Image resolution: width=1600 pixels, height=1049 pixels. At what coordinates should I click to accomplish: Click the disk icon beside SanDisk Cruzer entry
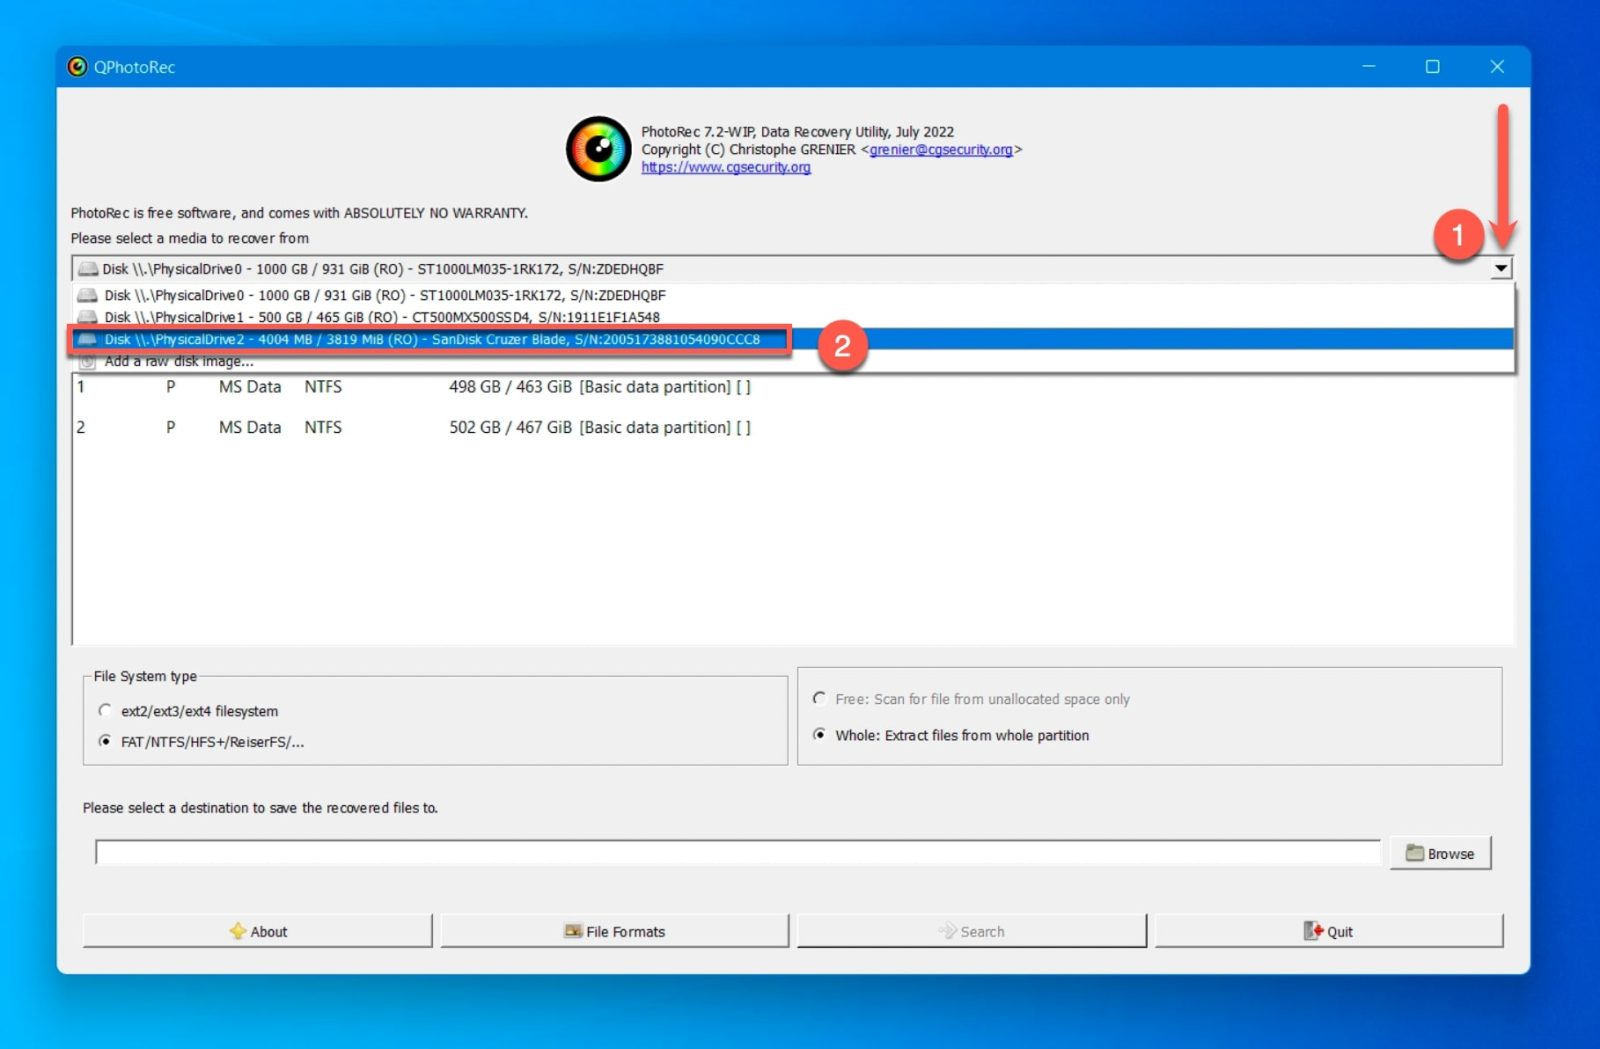click(x=88, y=339)
